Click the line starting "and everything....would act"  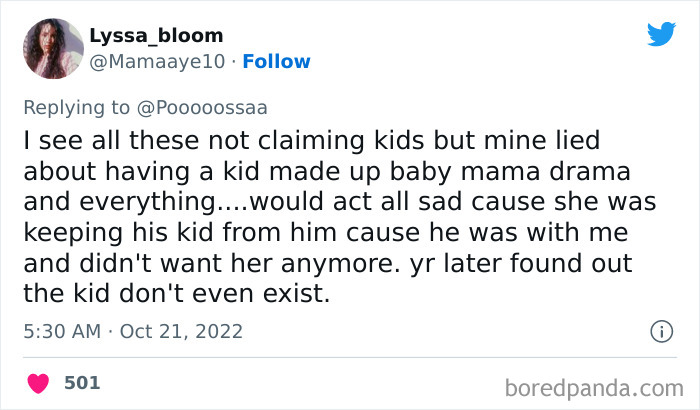pos(340,201)
